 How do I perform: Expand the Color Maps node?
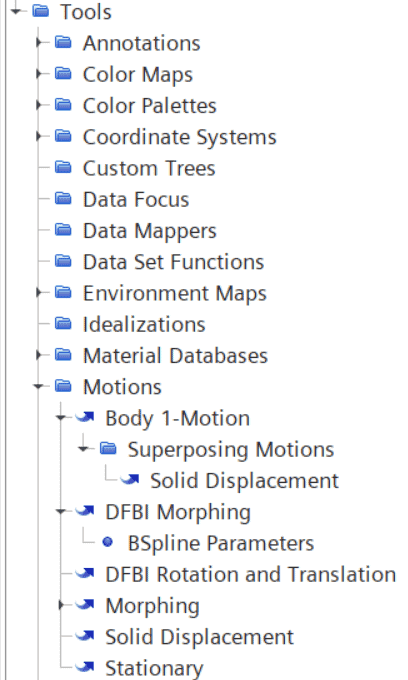coord(39,74)
